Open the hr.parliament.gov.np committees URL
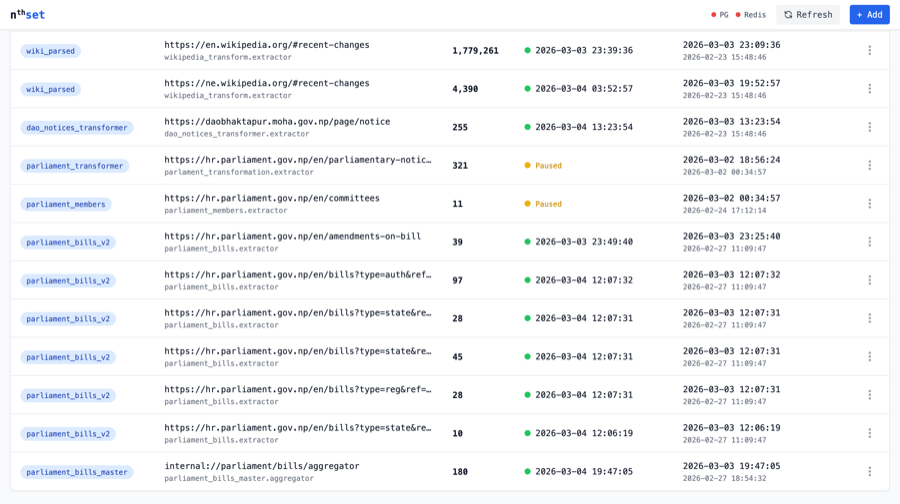The height and width of the screenshot is (504, 900). tap(272, 198)
